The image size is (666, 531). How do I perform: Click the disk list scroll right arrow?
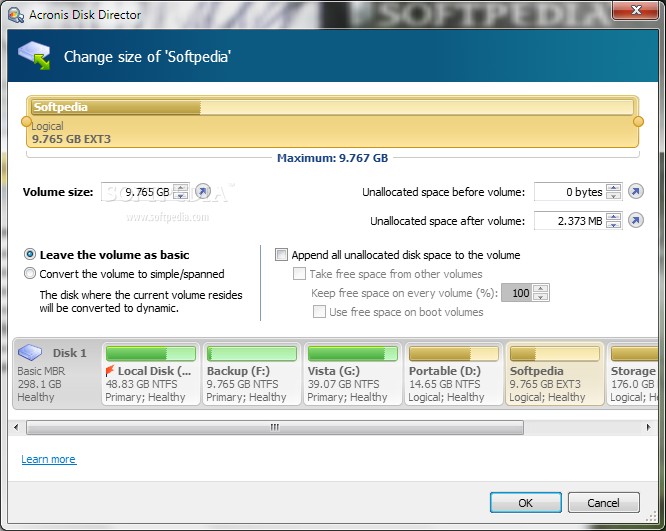[x=648, y=427]
